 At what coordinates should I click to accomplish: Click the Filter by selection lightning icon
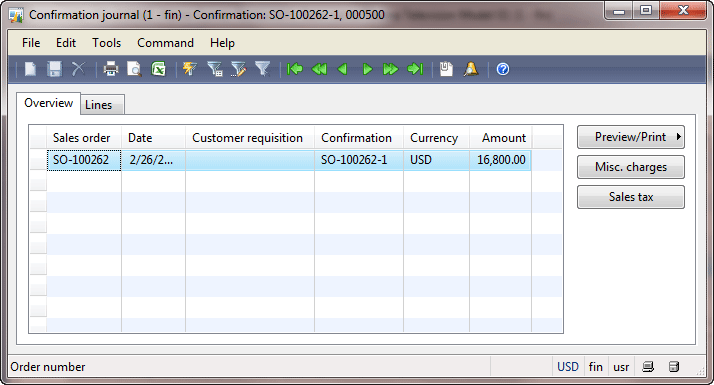190,69
